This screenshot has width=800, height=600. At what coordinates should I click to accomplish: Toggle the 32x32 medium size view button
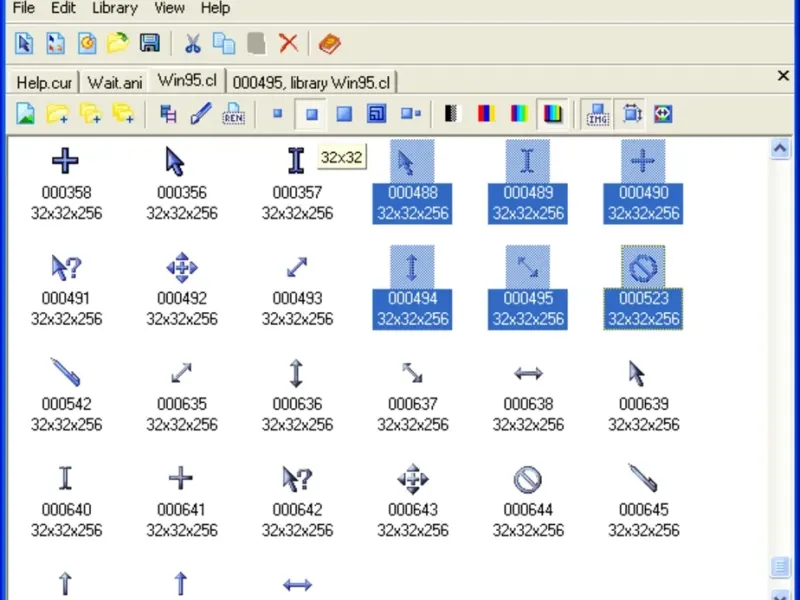(312, 114)
